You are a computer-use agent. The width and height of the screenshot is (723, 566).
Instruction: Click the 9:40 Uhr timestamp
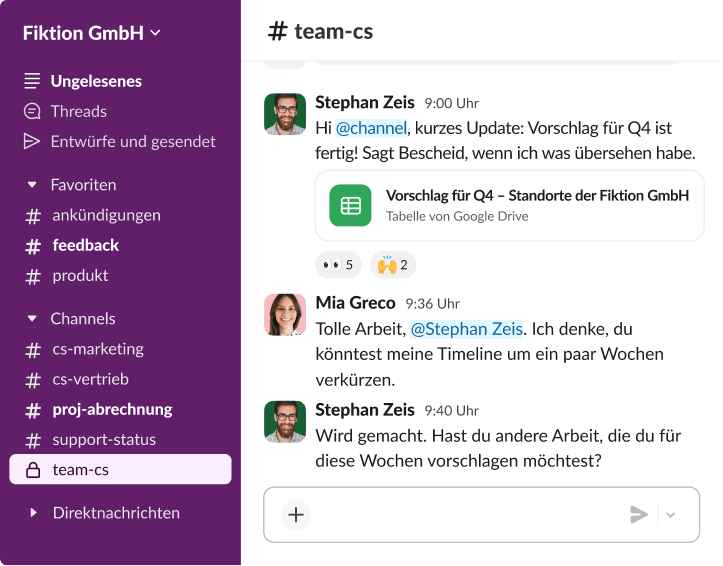coord(451,411)
